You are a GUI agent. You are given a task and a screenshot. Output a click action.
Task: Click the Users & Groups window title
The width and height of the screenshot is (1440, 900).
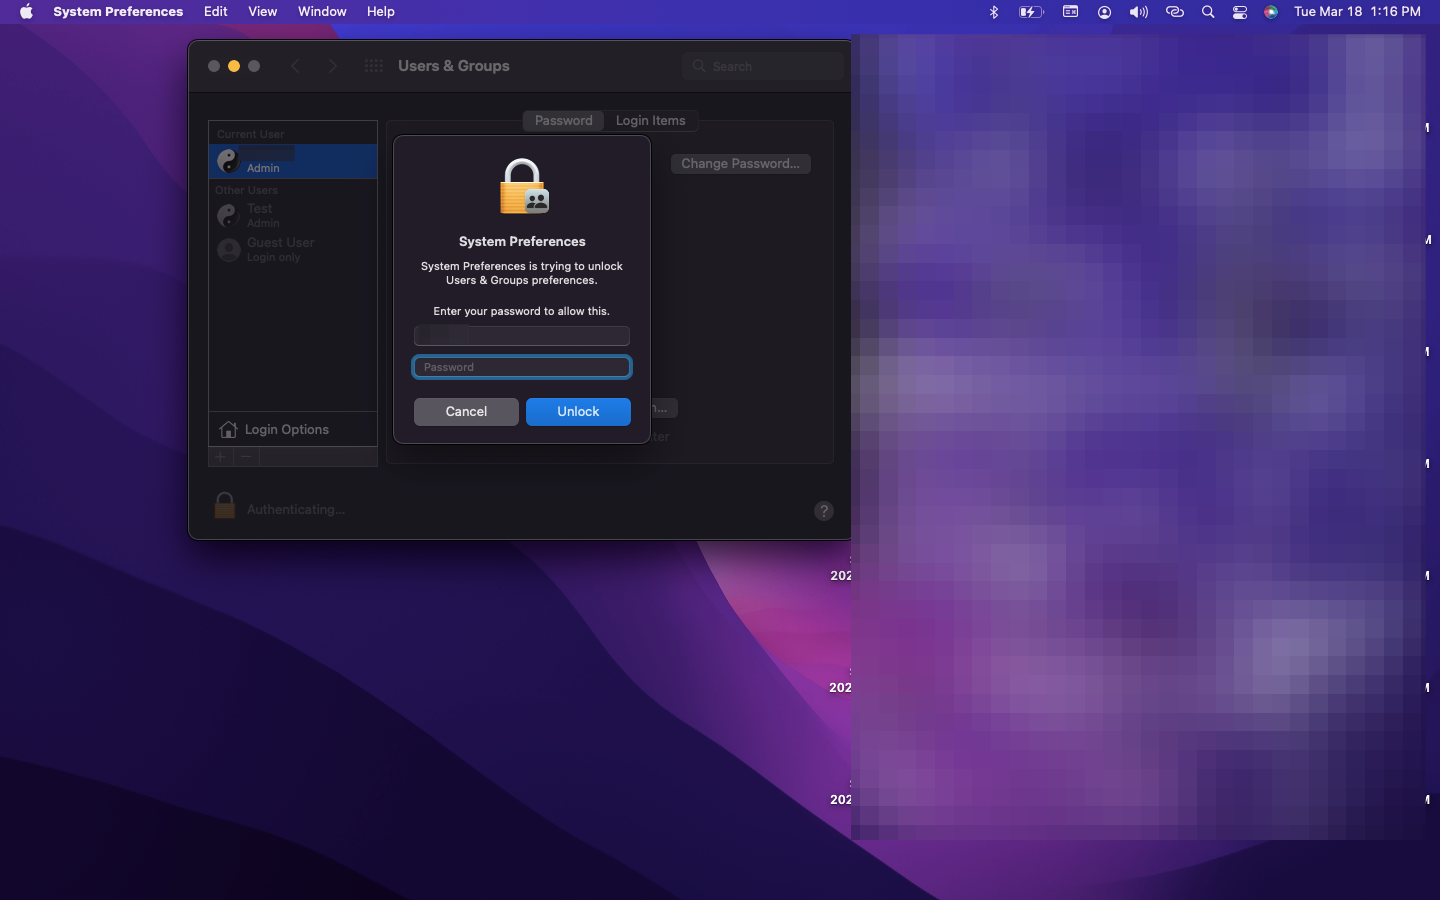click(x=454, y=66)
